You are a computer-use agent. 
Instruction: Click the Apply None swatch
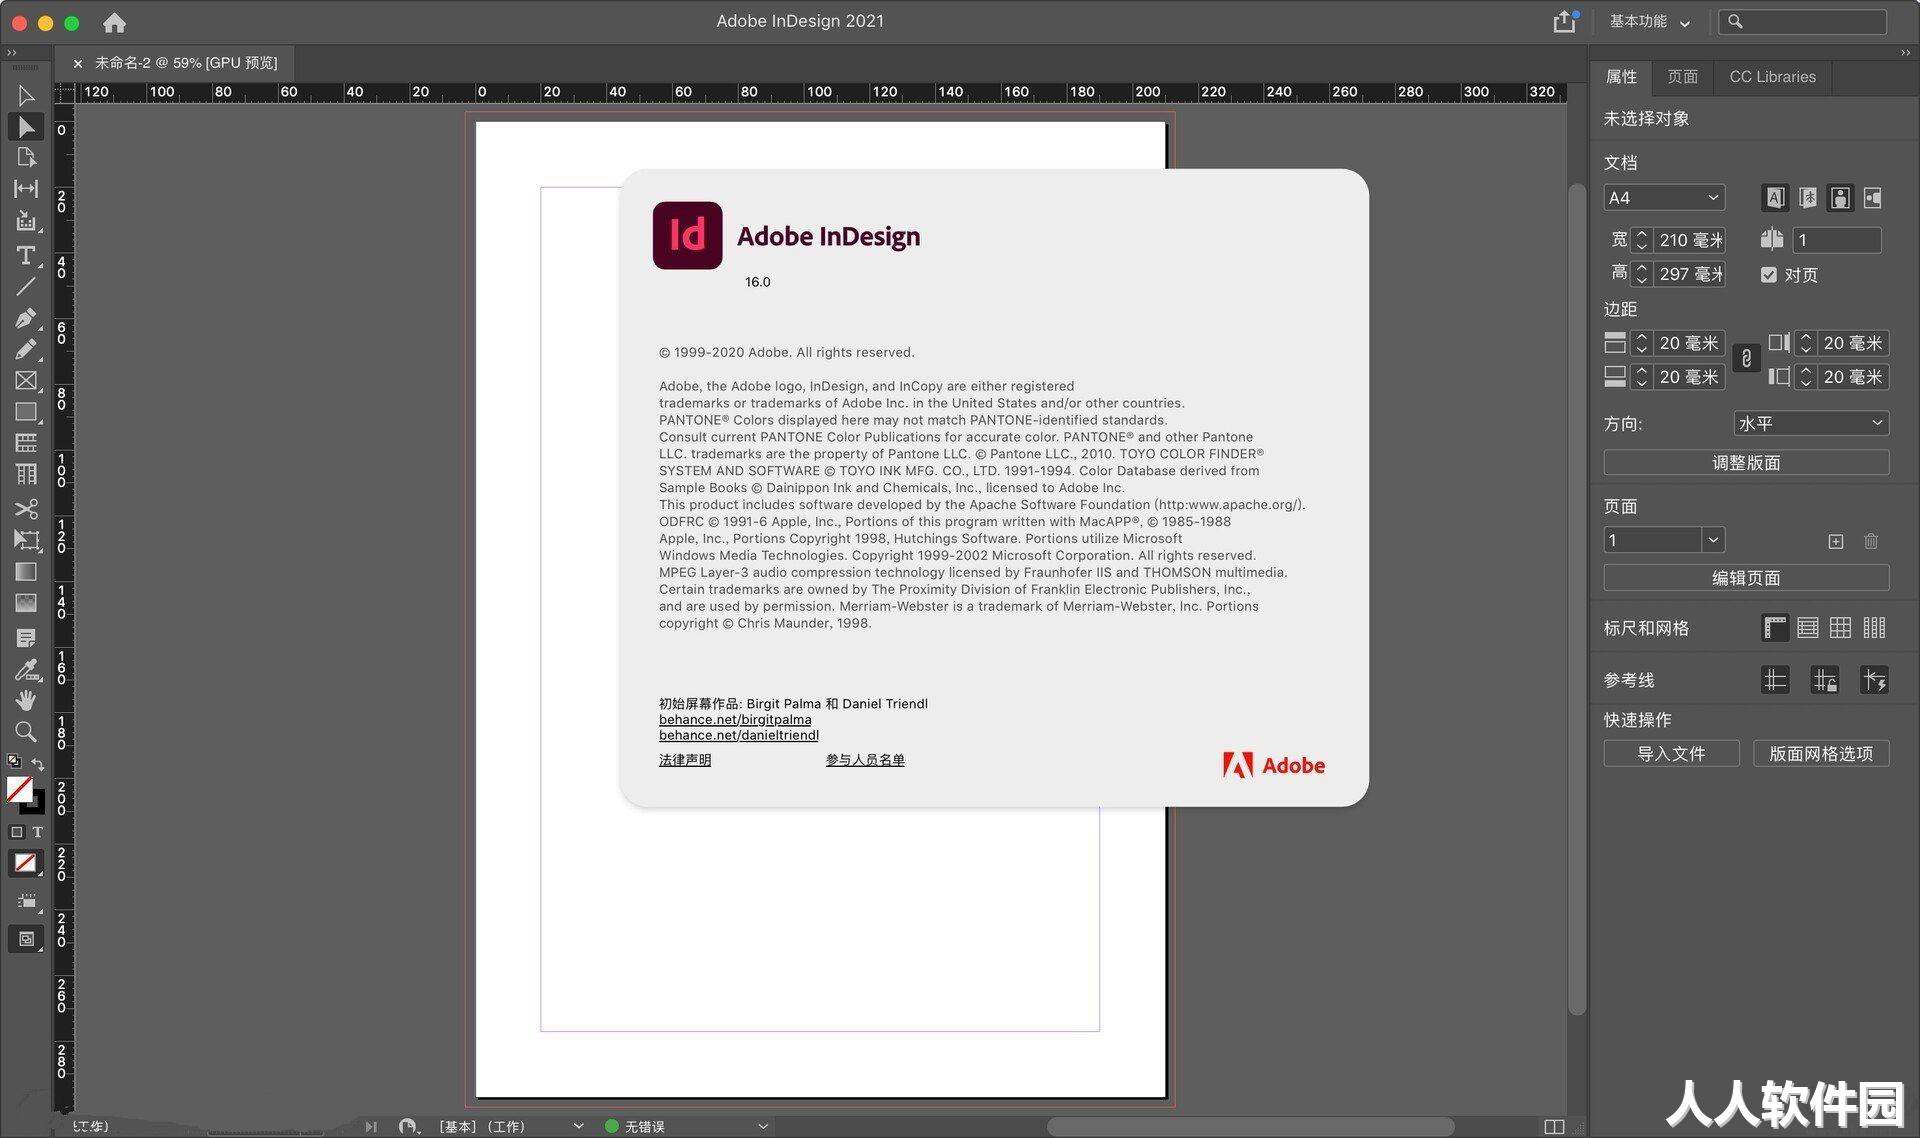(26, 863)
